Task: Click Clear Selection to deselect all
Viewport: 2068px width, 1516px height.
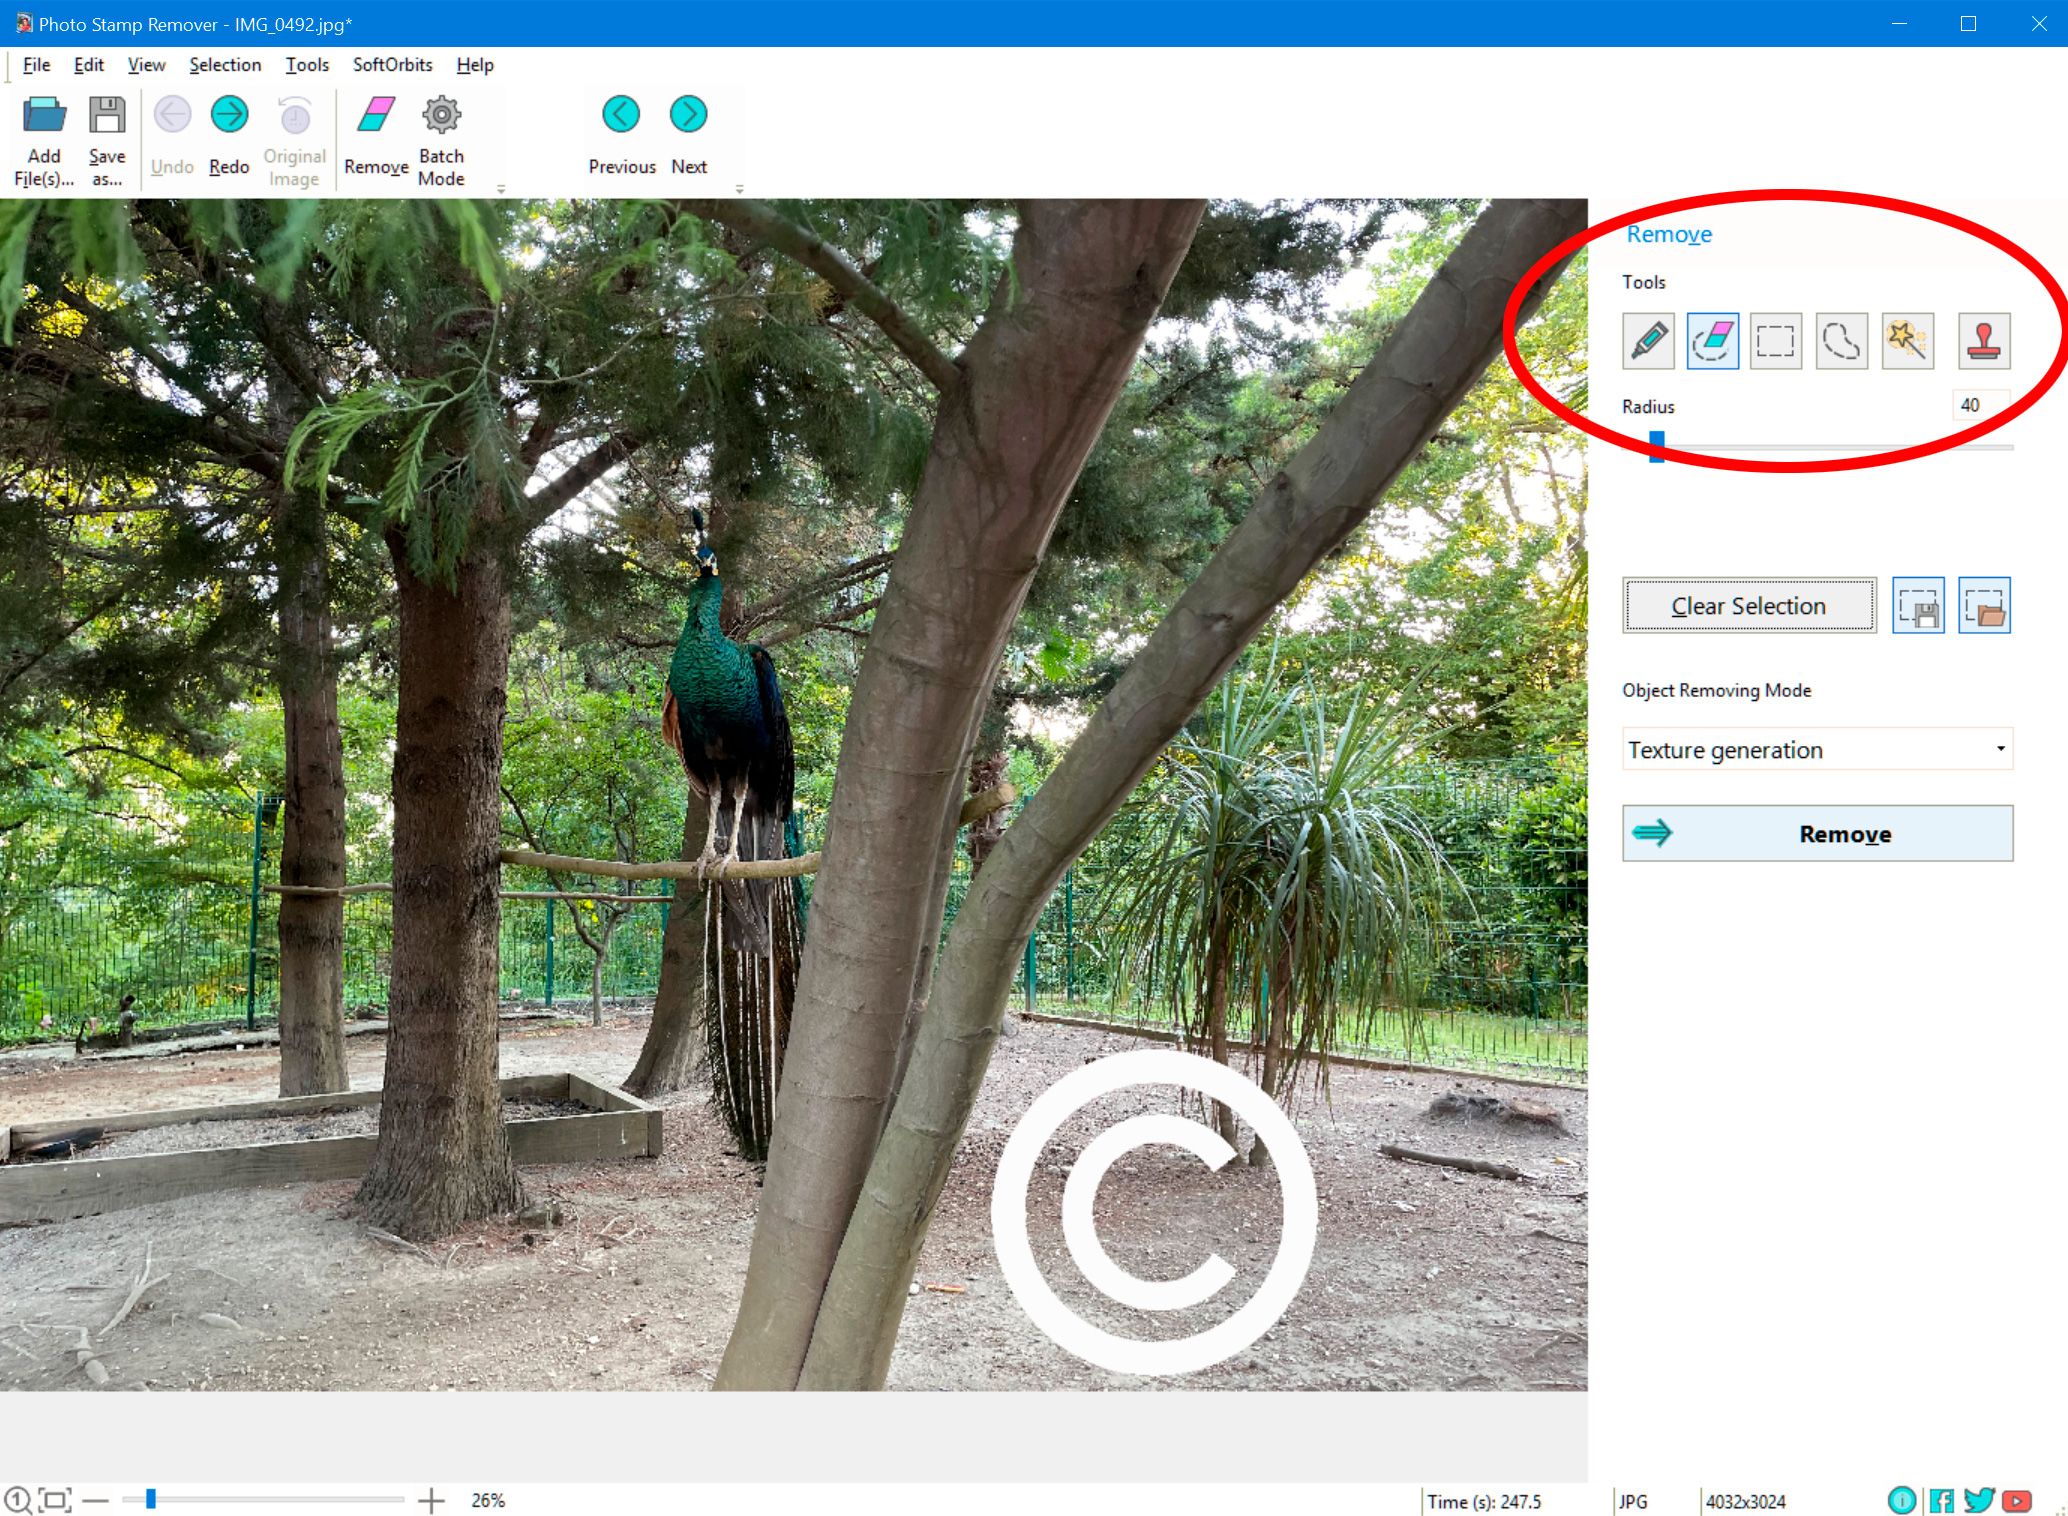Action: pos(1747,607)
